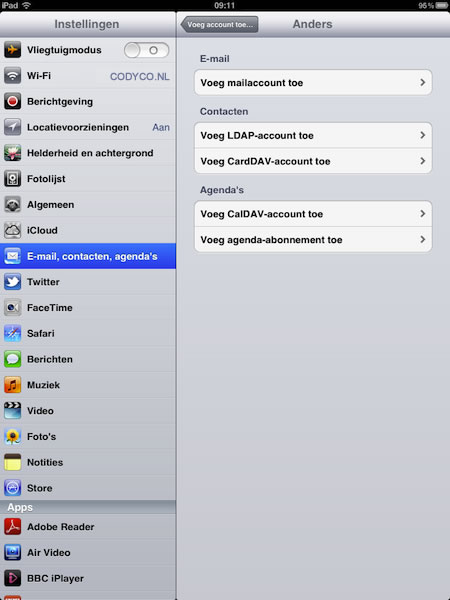This screenshot has width=450, height=600.
Task: Open Locatievoorzieningen showing Aan
Action: click(88, 127)
